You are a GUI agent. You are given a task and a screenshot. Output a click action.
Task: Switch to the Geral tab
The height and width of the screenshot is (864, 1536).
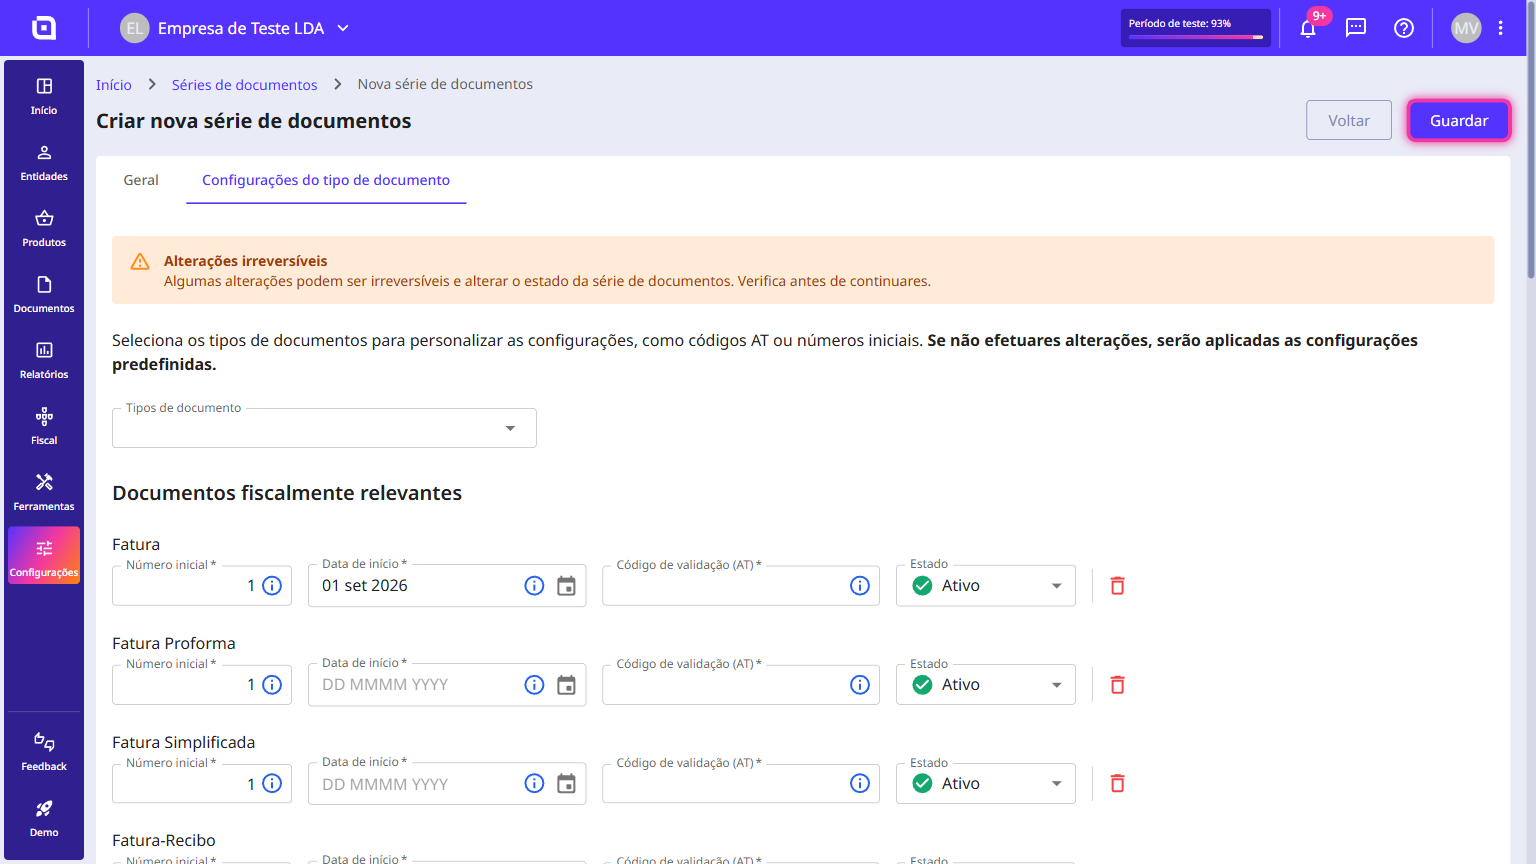click(141, 180)
